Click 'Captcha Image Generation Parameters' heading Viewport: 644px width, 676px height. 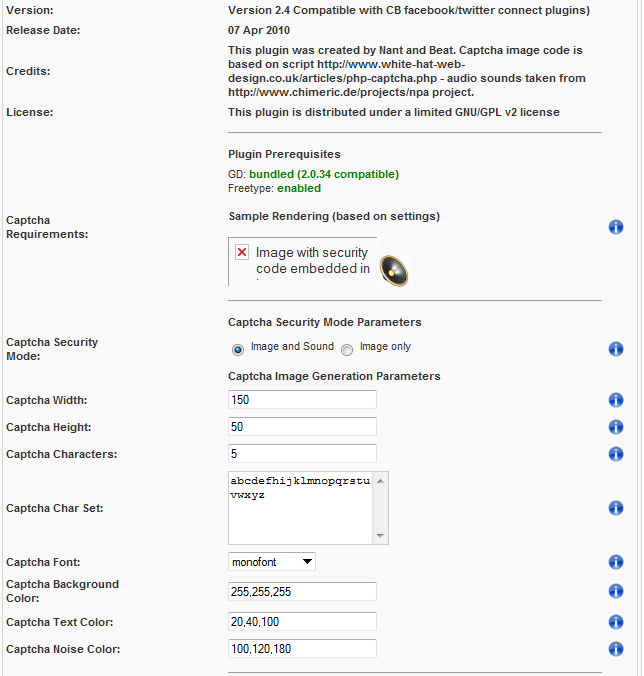(x=334, y=376)
